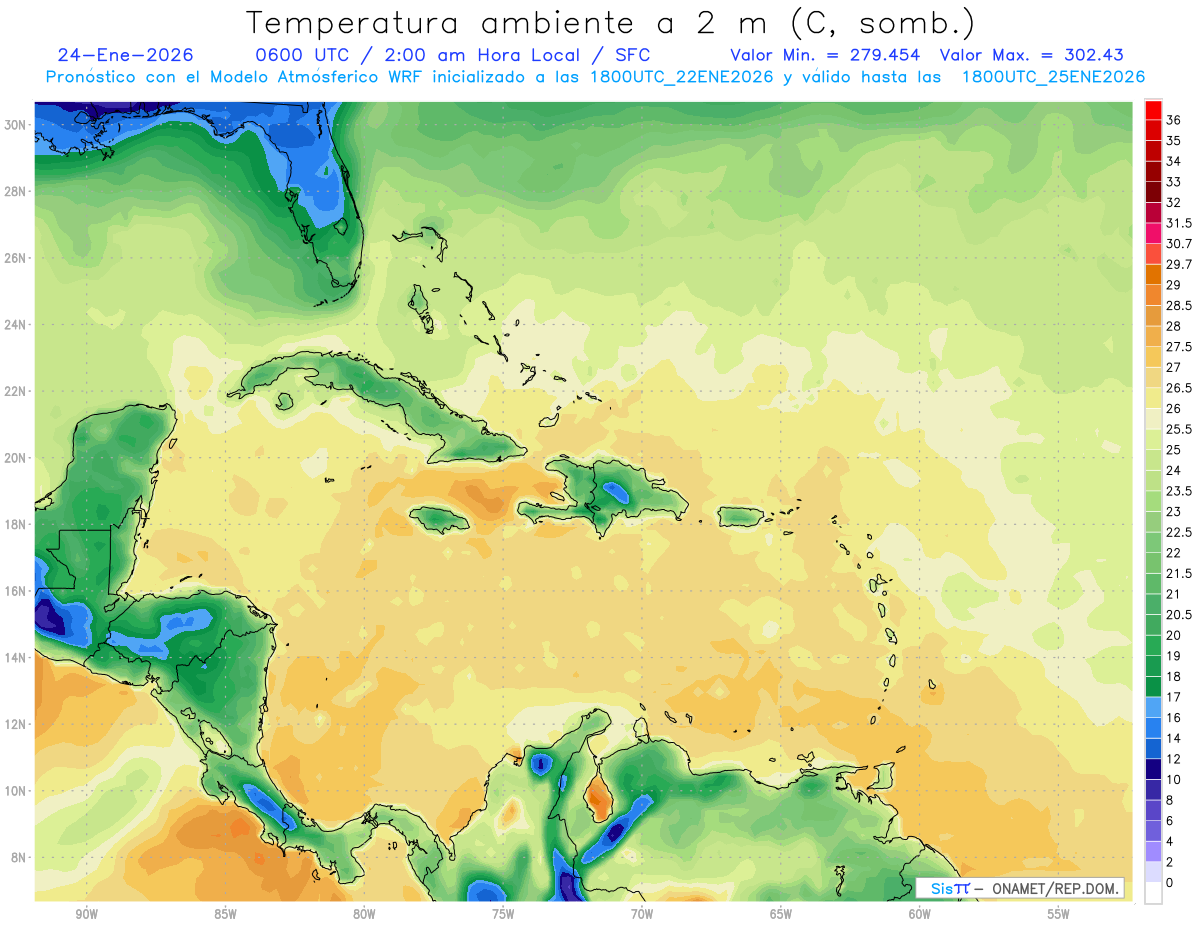Click the color scale label "36"

[1174, 119]
